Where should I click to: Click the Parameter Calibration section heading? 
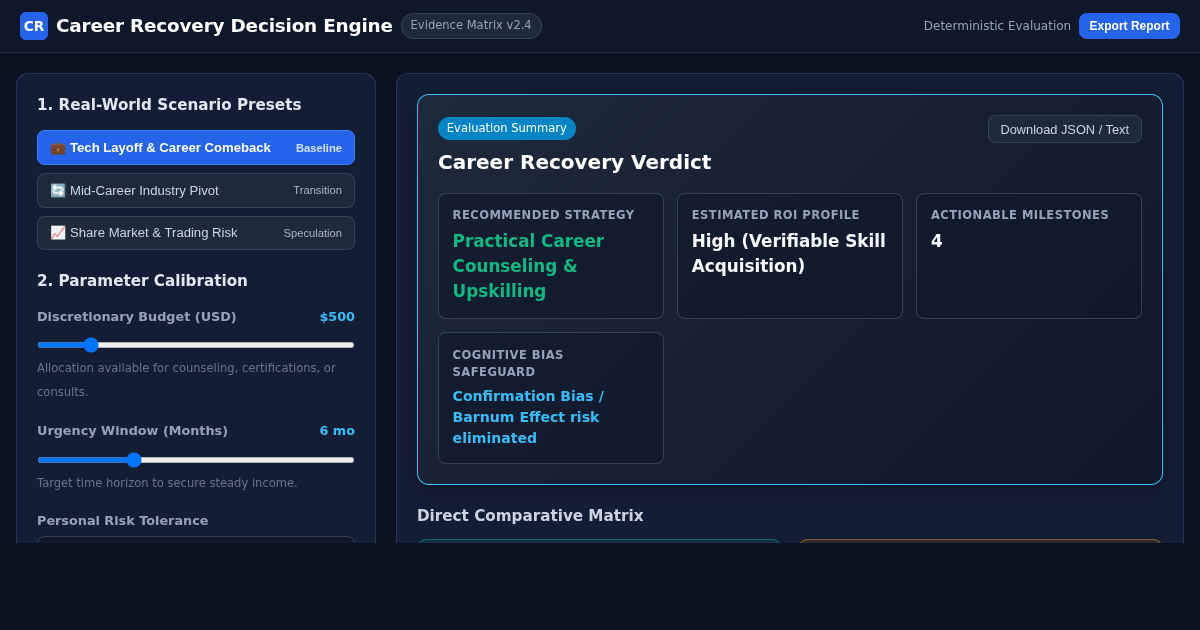click(142, 281)
